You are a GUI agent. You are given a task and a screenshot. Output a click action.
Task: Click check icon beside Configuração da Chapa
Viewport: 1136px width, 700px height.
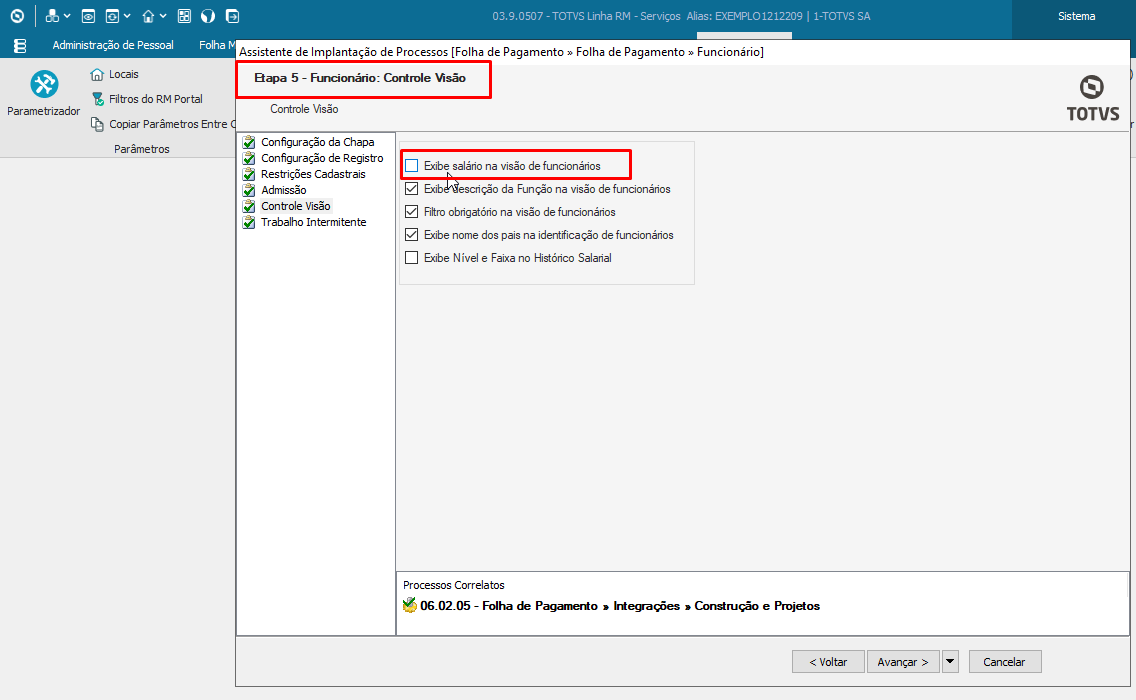pyautogui.click(x=249, y=142)
